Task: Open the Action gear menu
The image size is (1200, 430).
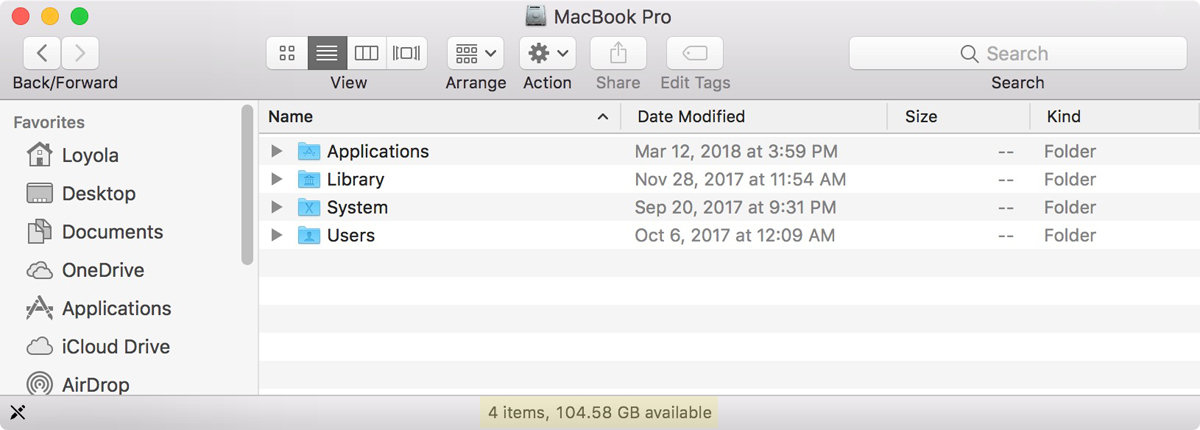Action: click(547, 53)
